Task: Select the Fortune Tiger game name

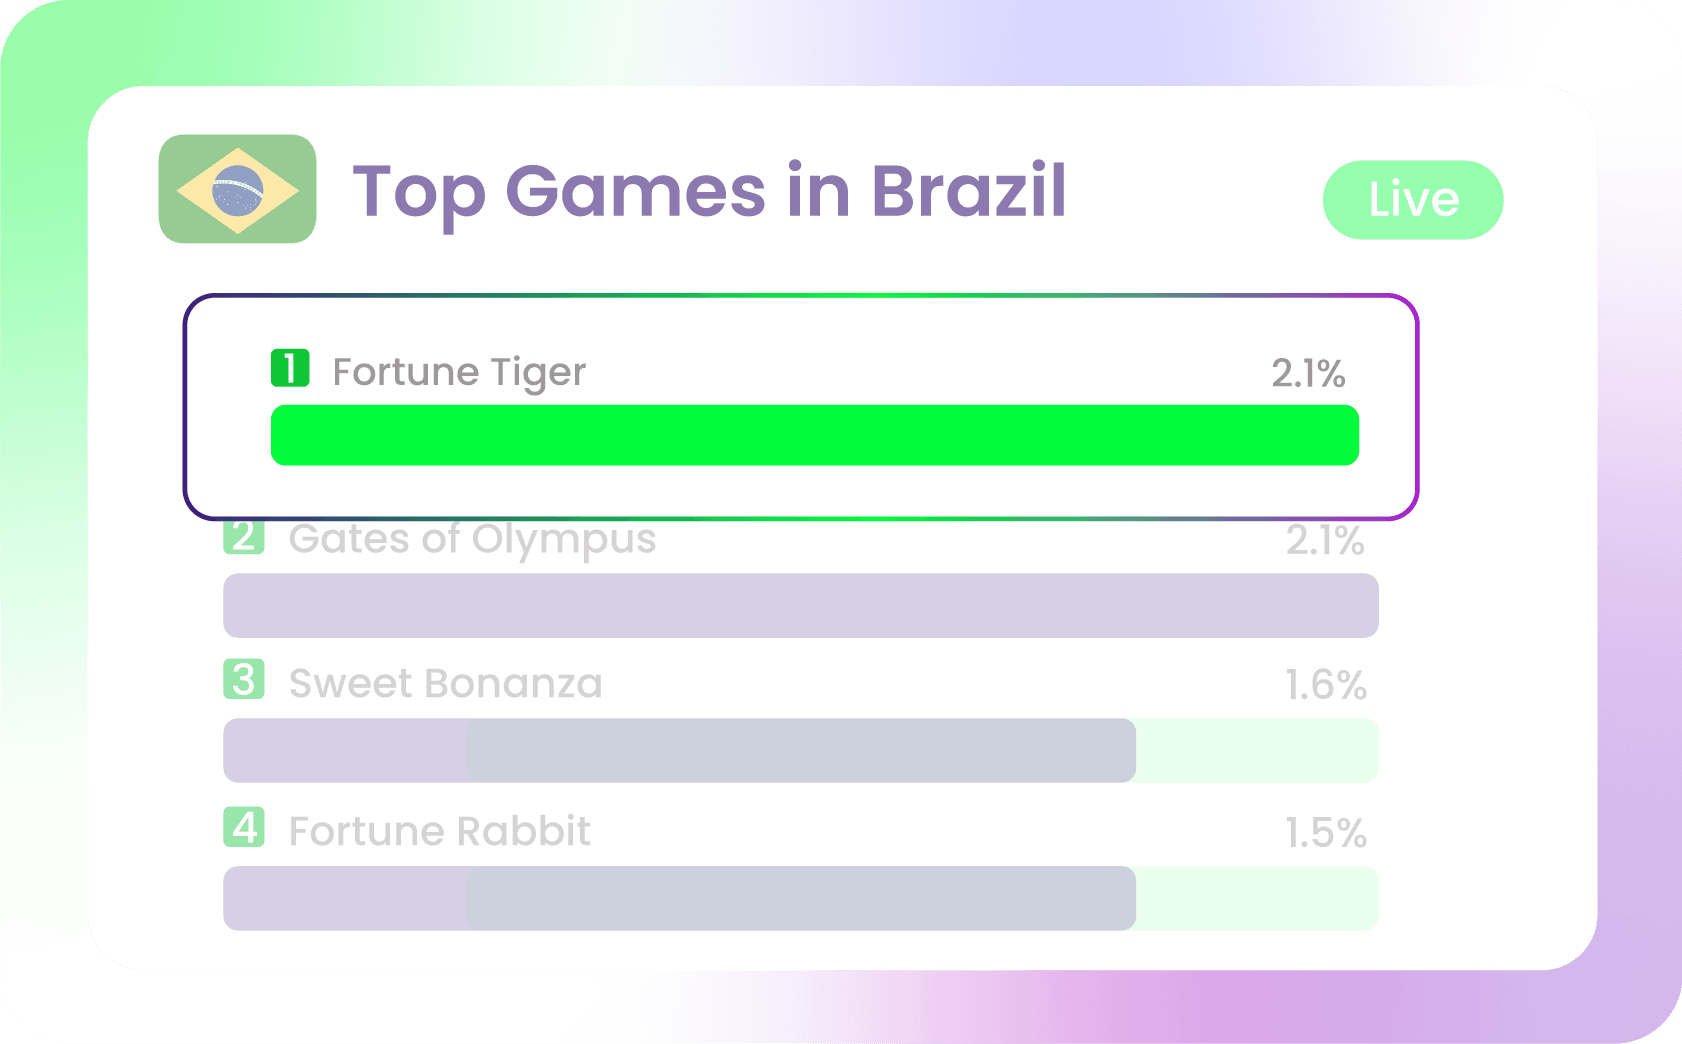Action: click(x=459, y=372)
